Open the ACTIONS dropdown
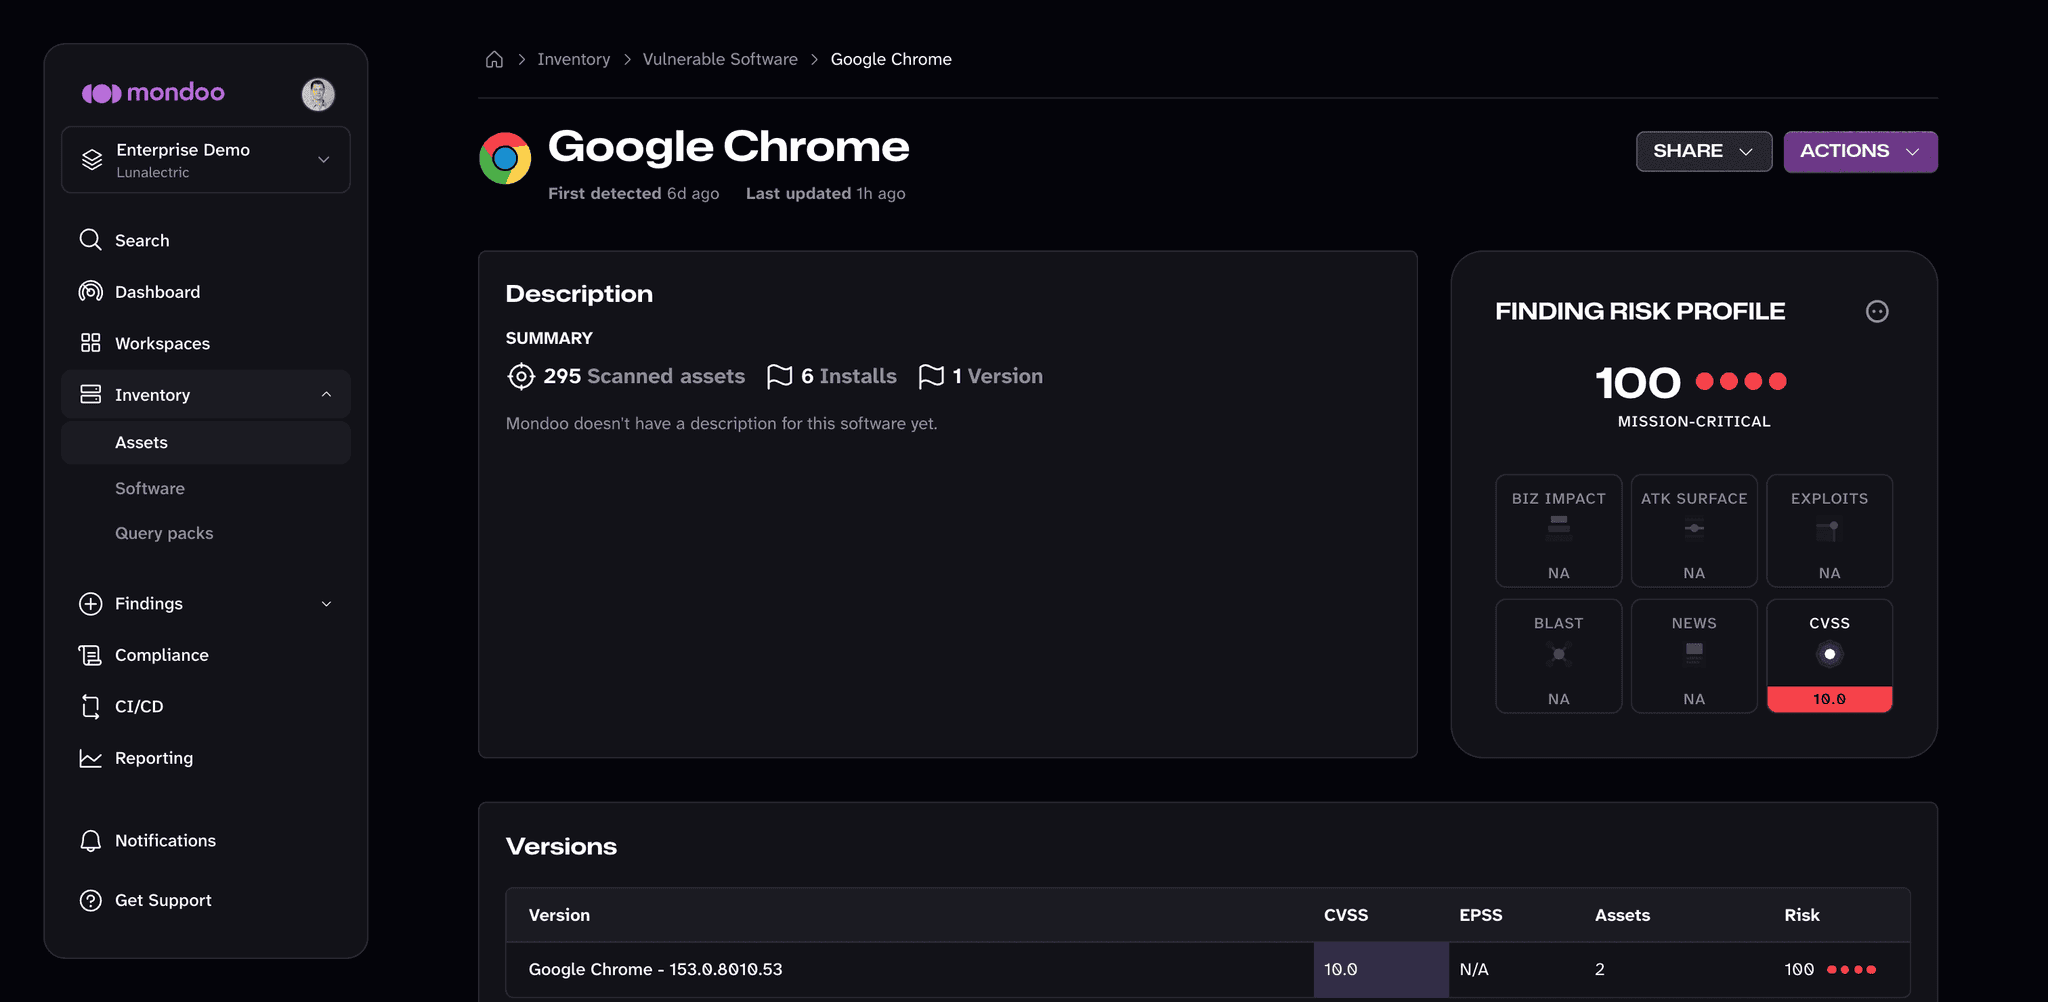 click(x=1860, y=151)
